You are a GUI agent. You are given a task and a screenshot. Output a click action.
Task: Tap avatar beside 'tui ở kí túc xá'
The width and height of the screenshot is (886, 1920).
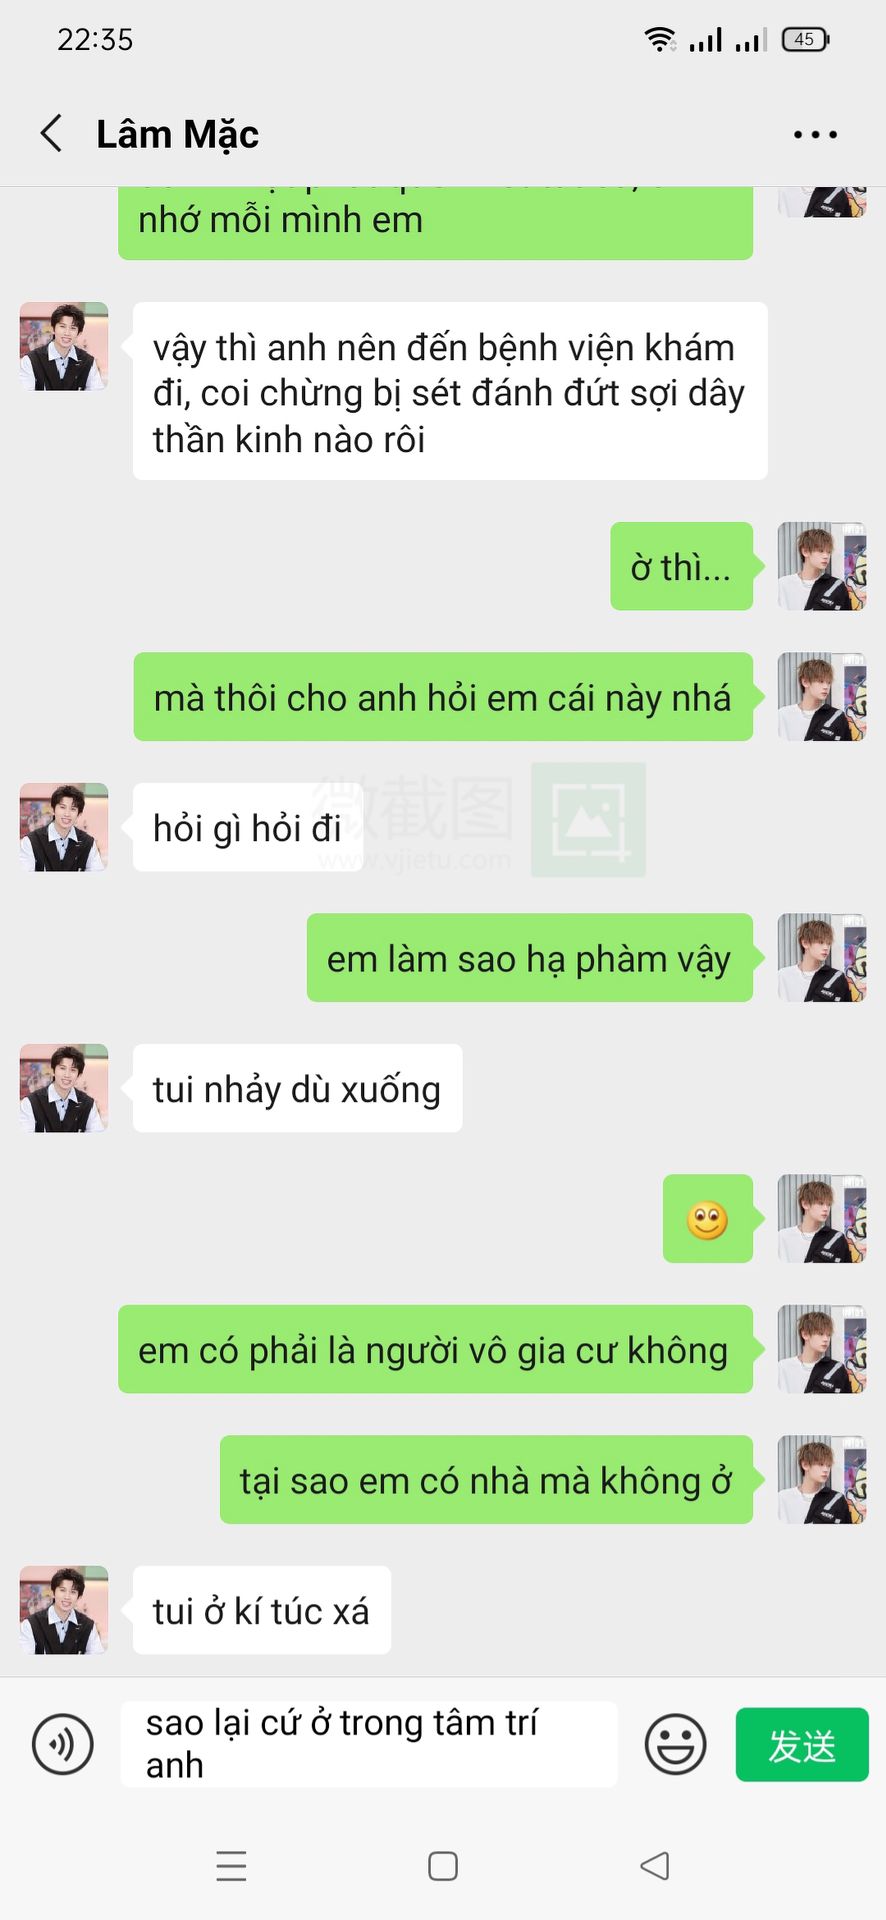pyautogui.click(x=64, y=1610)
